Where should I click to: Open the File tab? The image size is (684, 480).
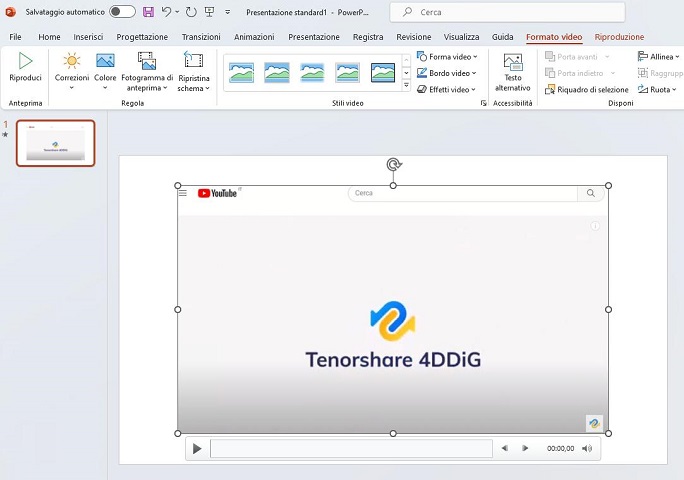click(x=15, y=37)
